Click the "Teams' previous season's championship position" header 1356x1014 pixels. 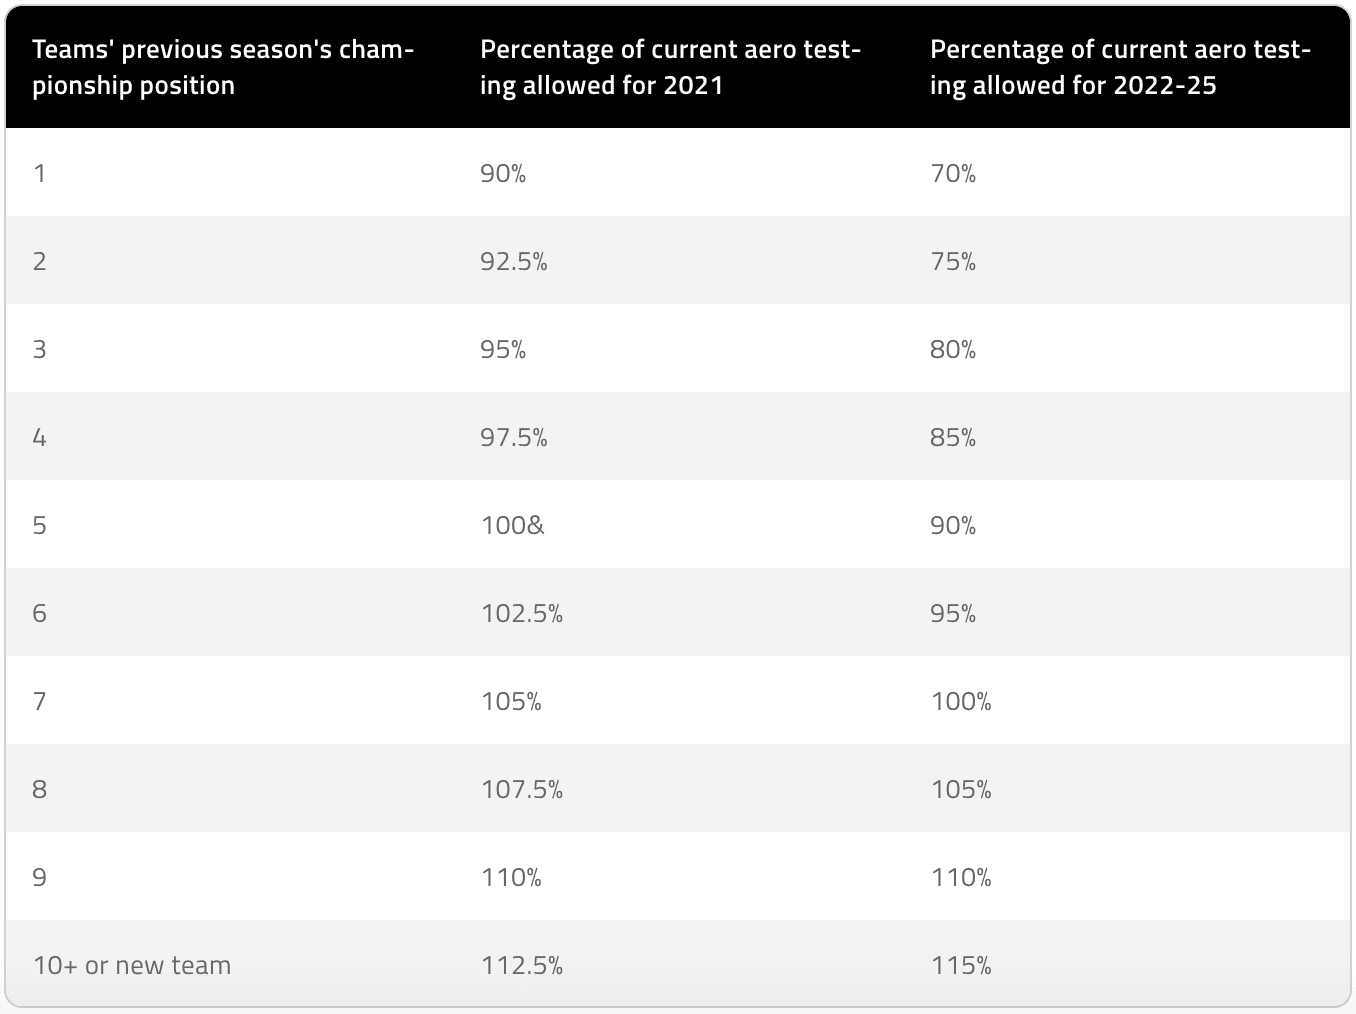[222, 67]
